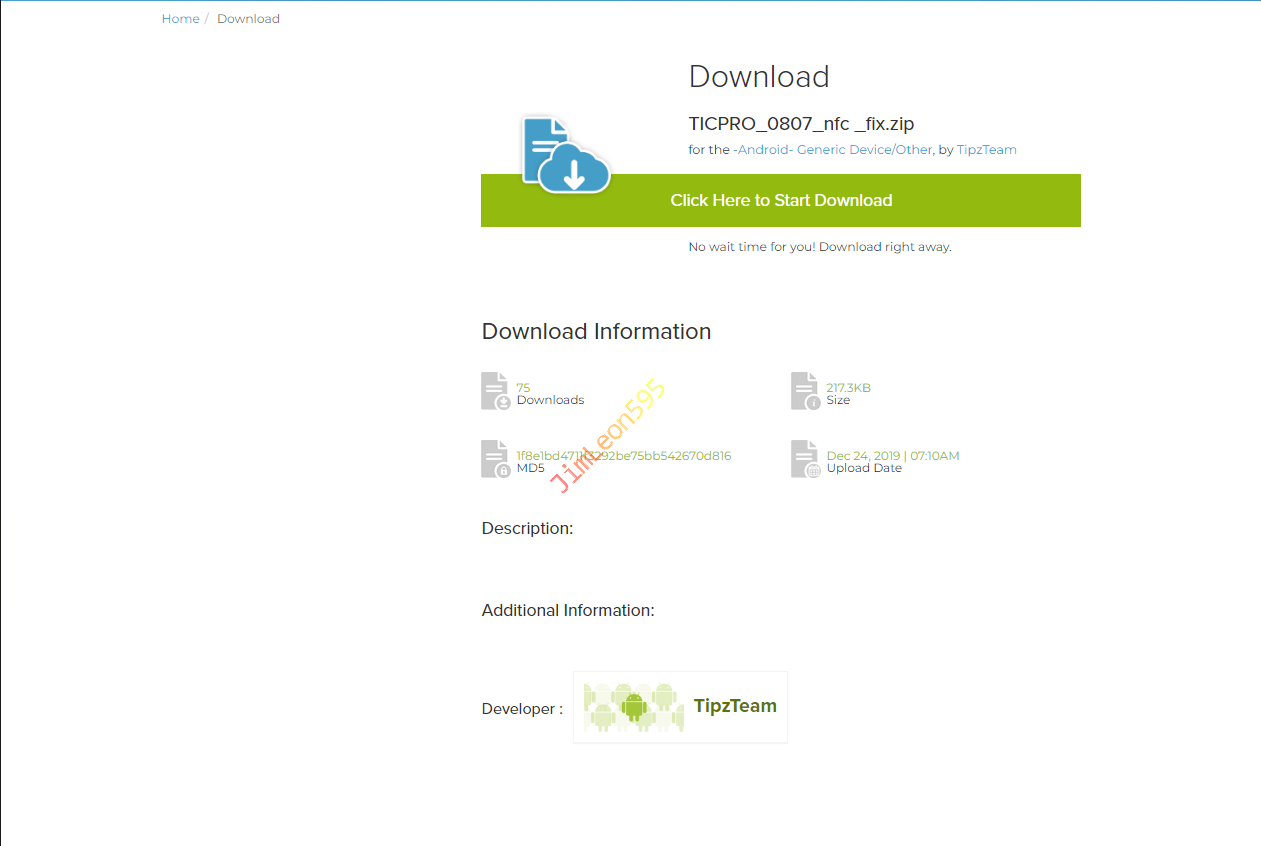Click the MD5 lock file icon

click(495, 459)
